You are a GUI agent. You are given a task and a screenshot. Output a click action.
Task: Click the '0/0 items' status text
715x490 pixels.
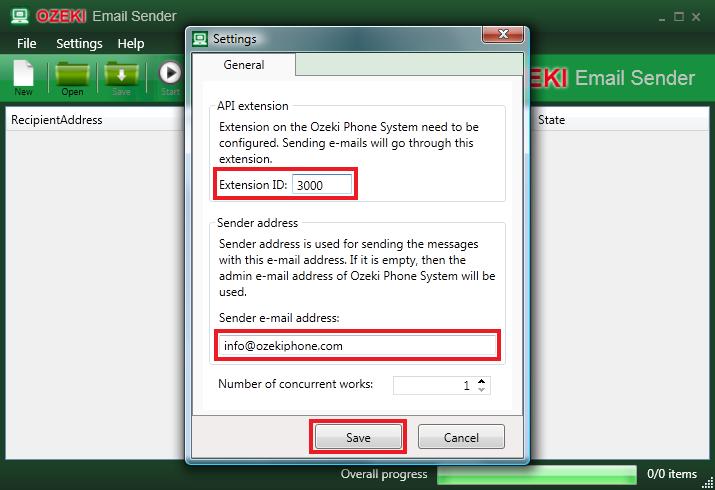coord(672,474)
